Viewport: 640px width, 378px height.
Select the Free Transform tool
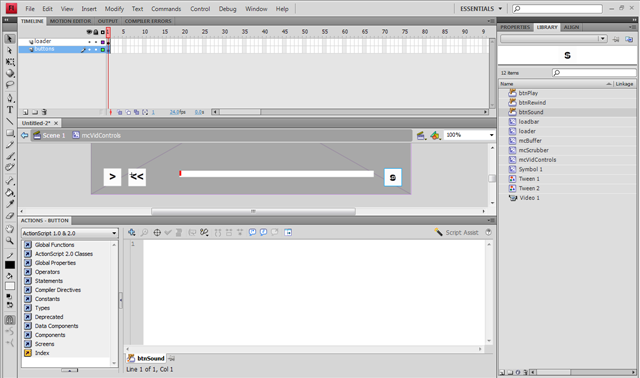click(10, 62)
